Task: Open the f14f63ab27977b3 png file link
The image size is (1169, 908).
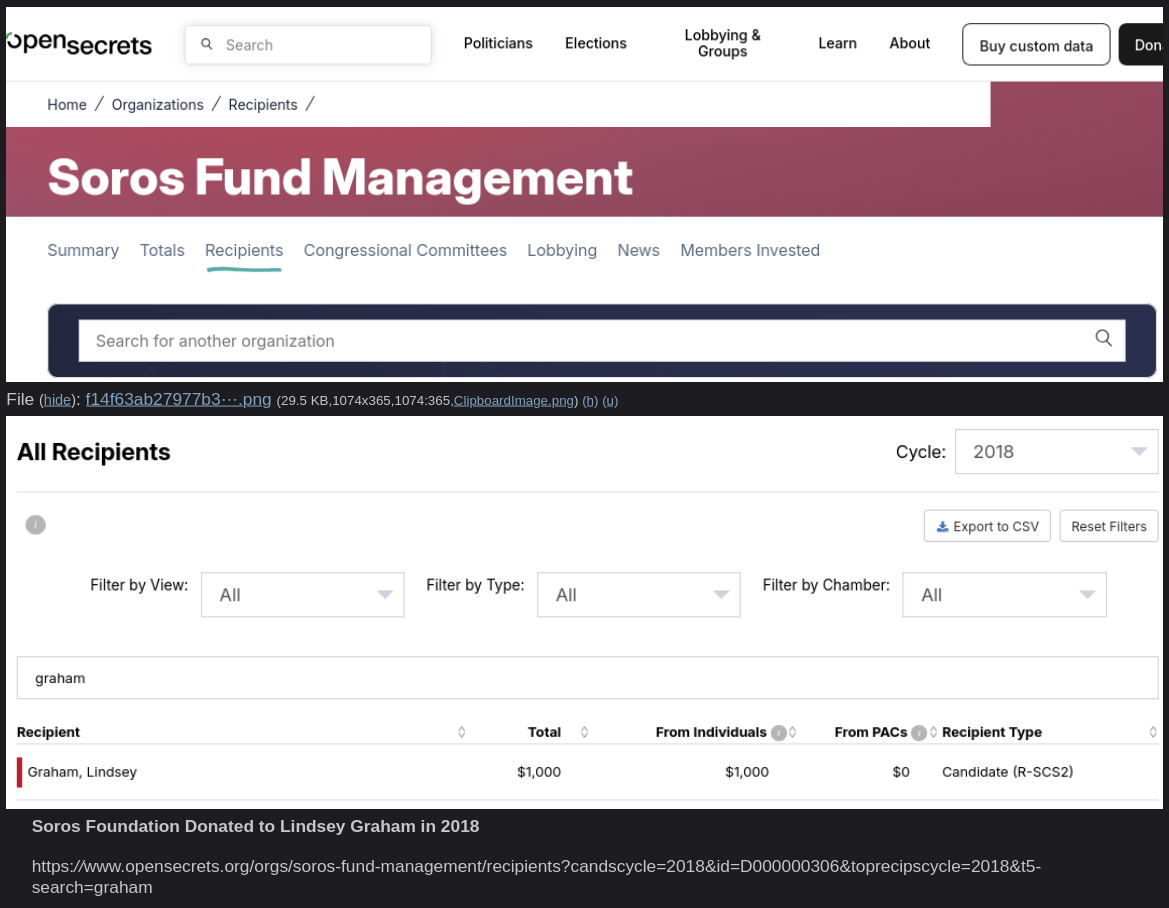Action: (x=178, y=400)
